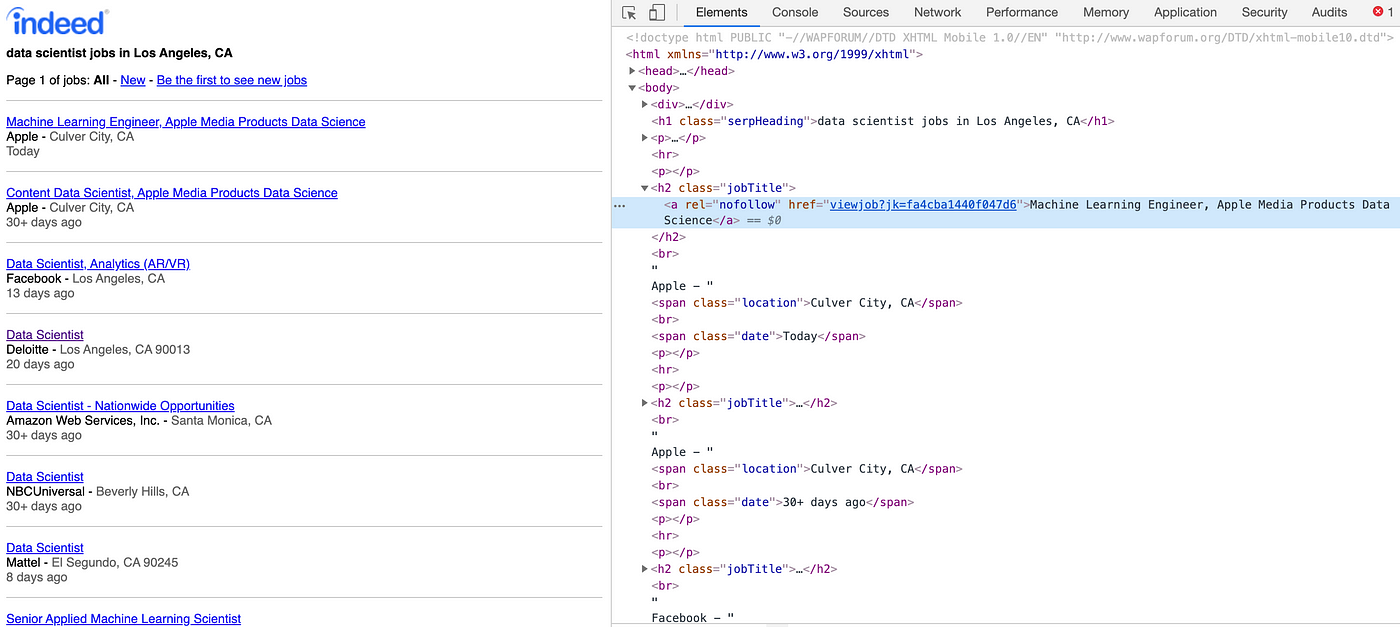The height and width of the screenshot is (627, 1400).
Task: Open the Elements tab
Action: tap(721, 13)
